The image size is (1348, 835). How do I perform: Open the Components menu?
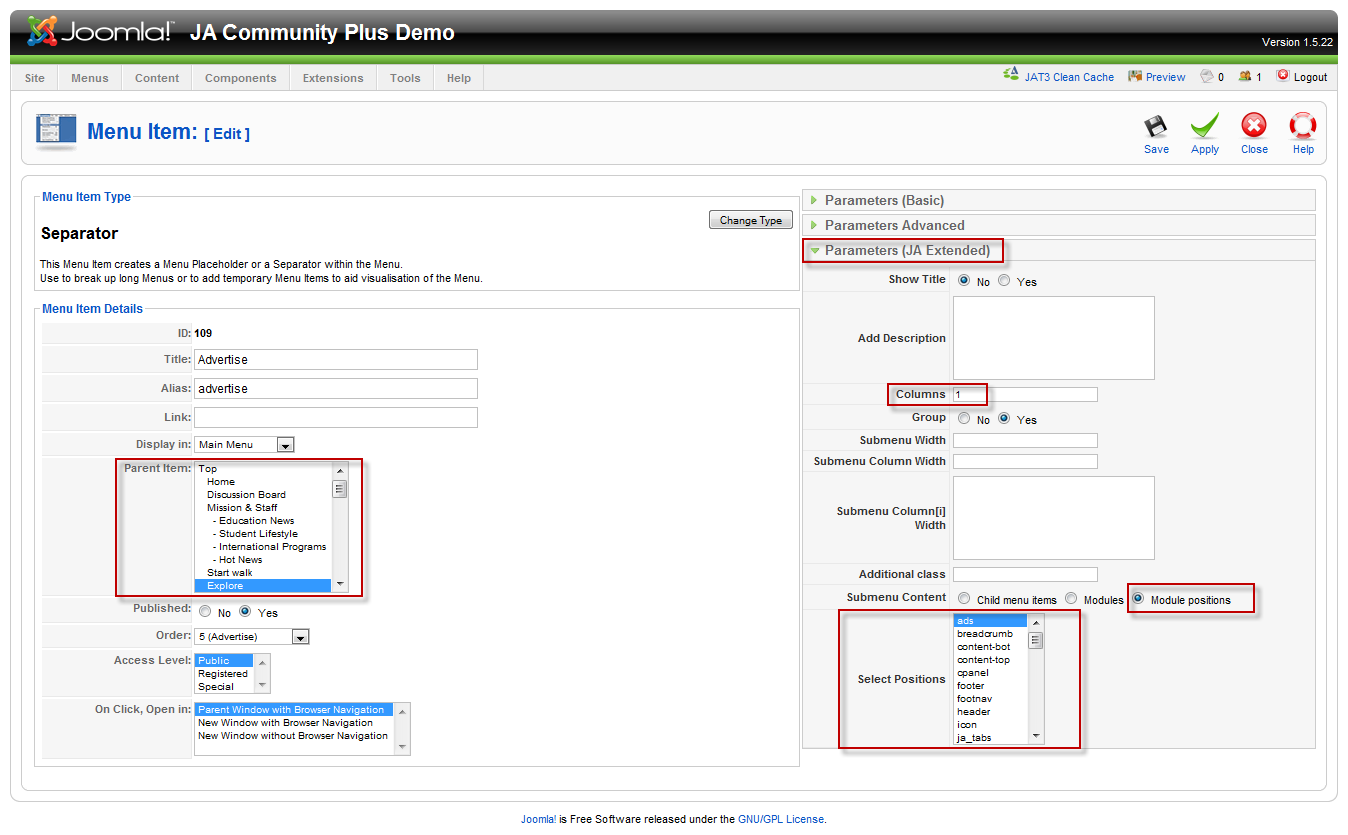click(240, 78)
